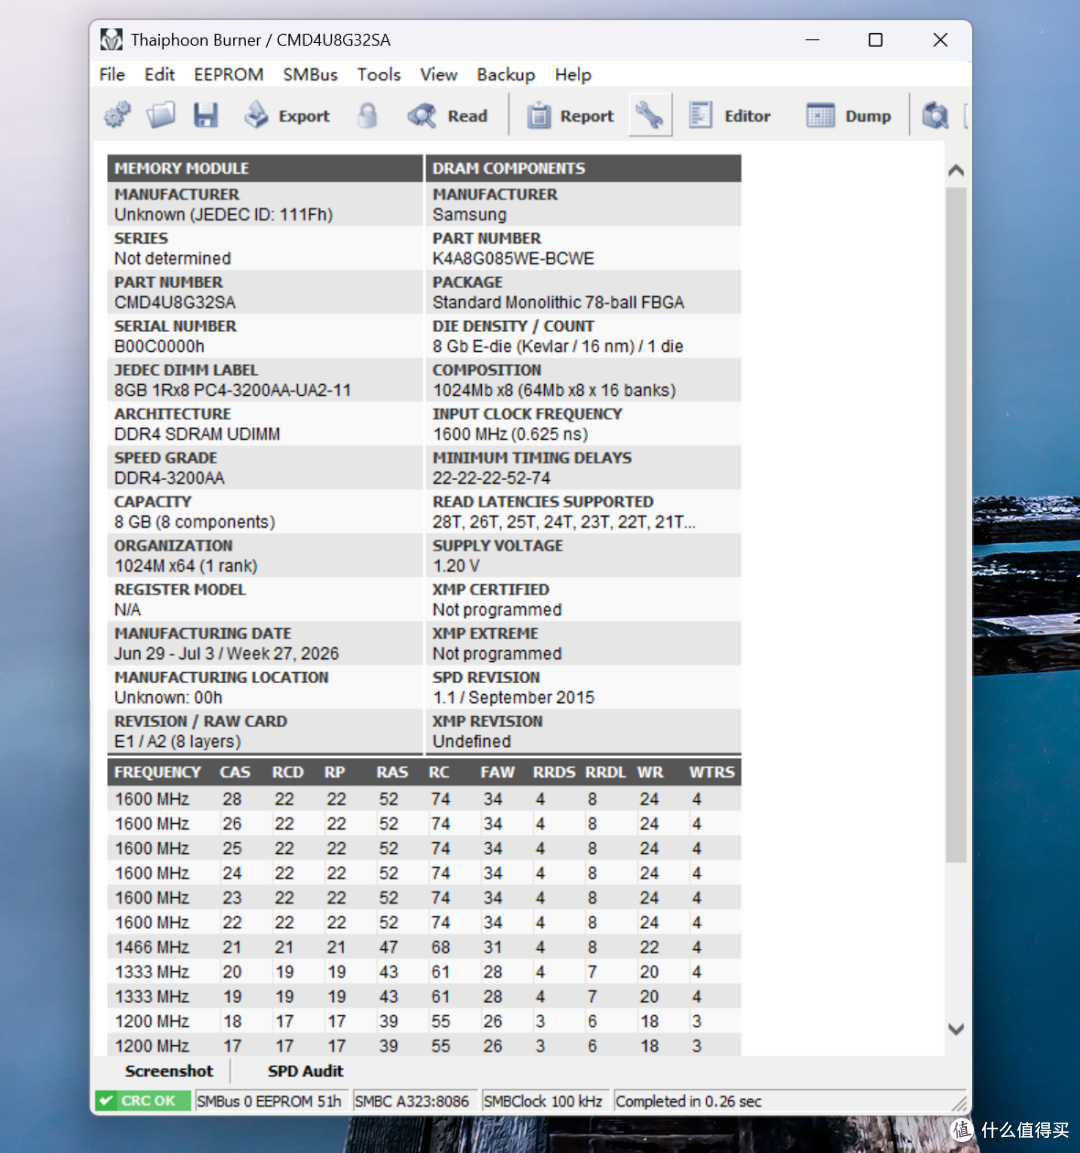Switch to the SPD Audit tab
Viewport: 1080px width, 1153px height.
305,1071
